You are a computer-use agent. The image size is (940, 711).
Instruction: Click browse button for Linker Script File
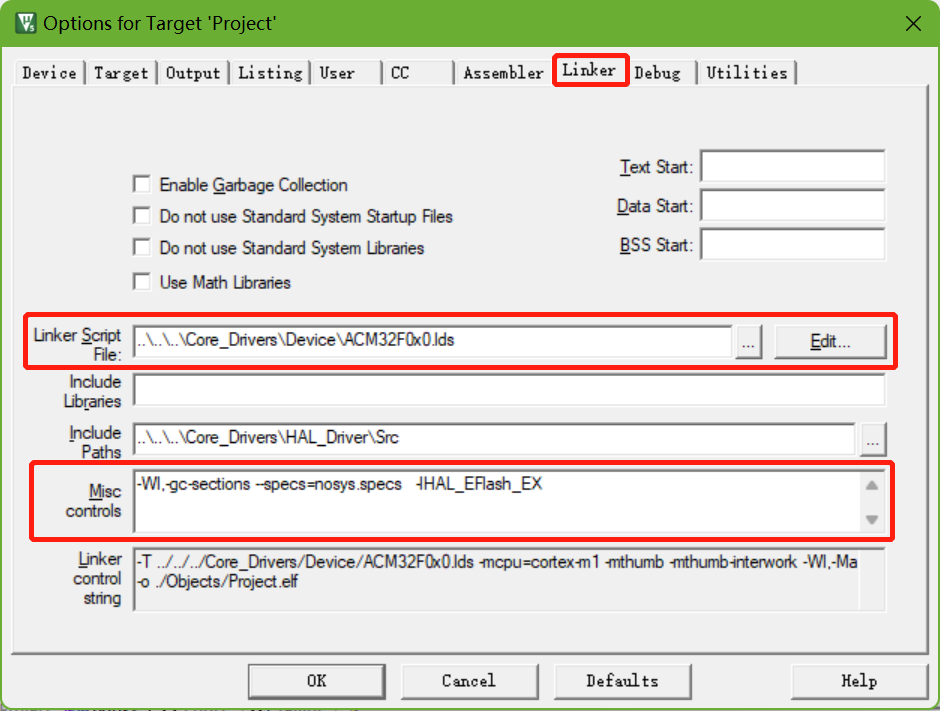750,341
